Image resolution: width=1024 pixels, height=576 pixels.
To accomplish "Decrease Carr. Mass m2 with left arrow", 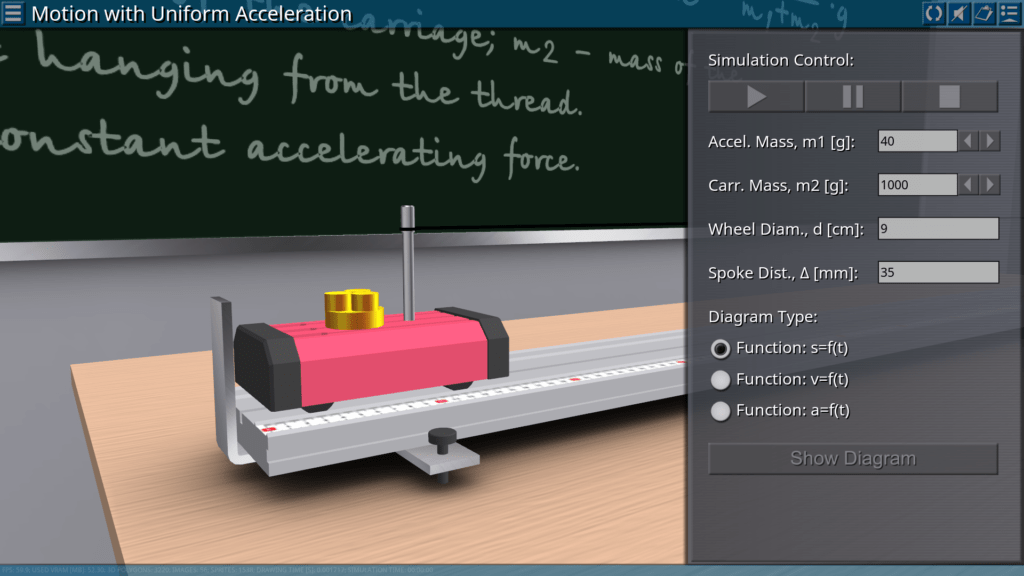I will coord(968,185).
